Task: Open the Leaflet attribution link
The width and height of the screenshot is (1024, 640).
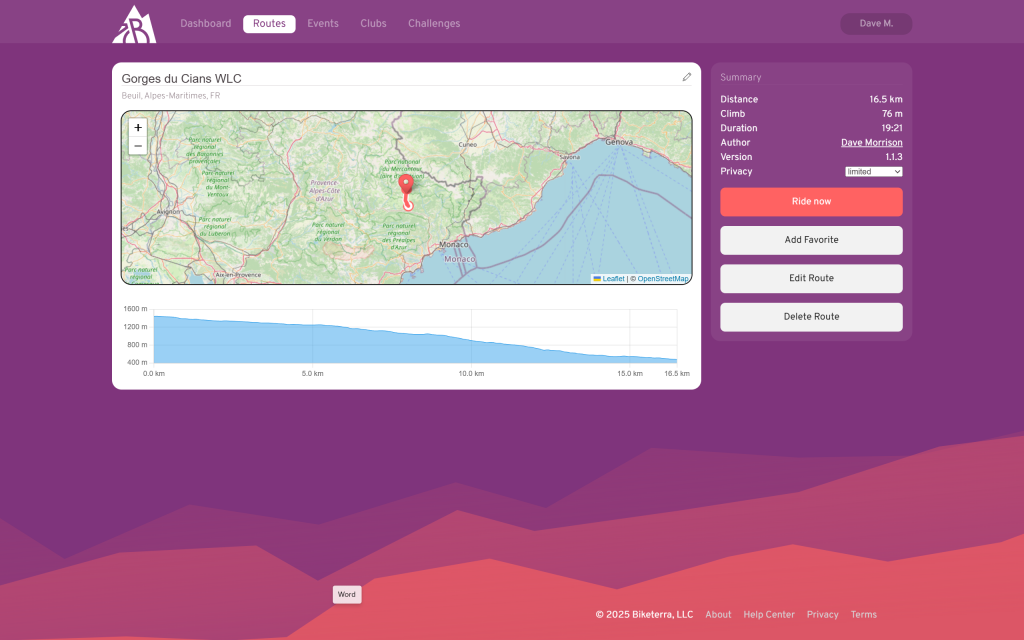Action: point(613,279)
